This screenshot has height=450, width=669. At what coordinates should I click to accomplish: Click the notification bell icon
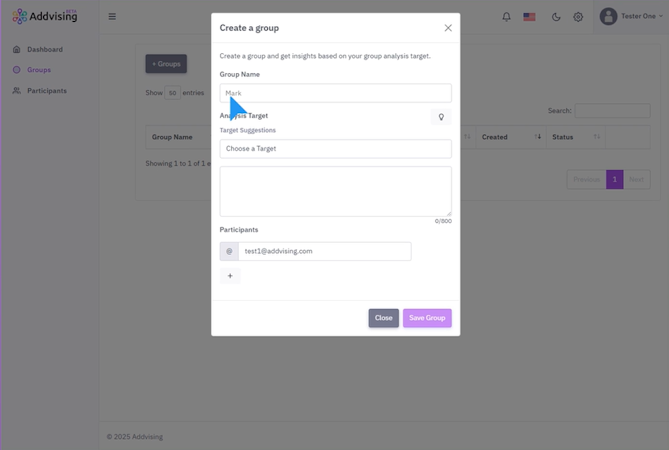tap(506, 16)
